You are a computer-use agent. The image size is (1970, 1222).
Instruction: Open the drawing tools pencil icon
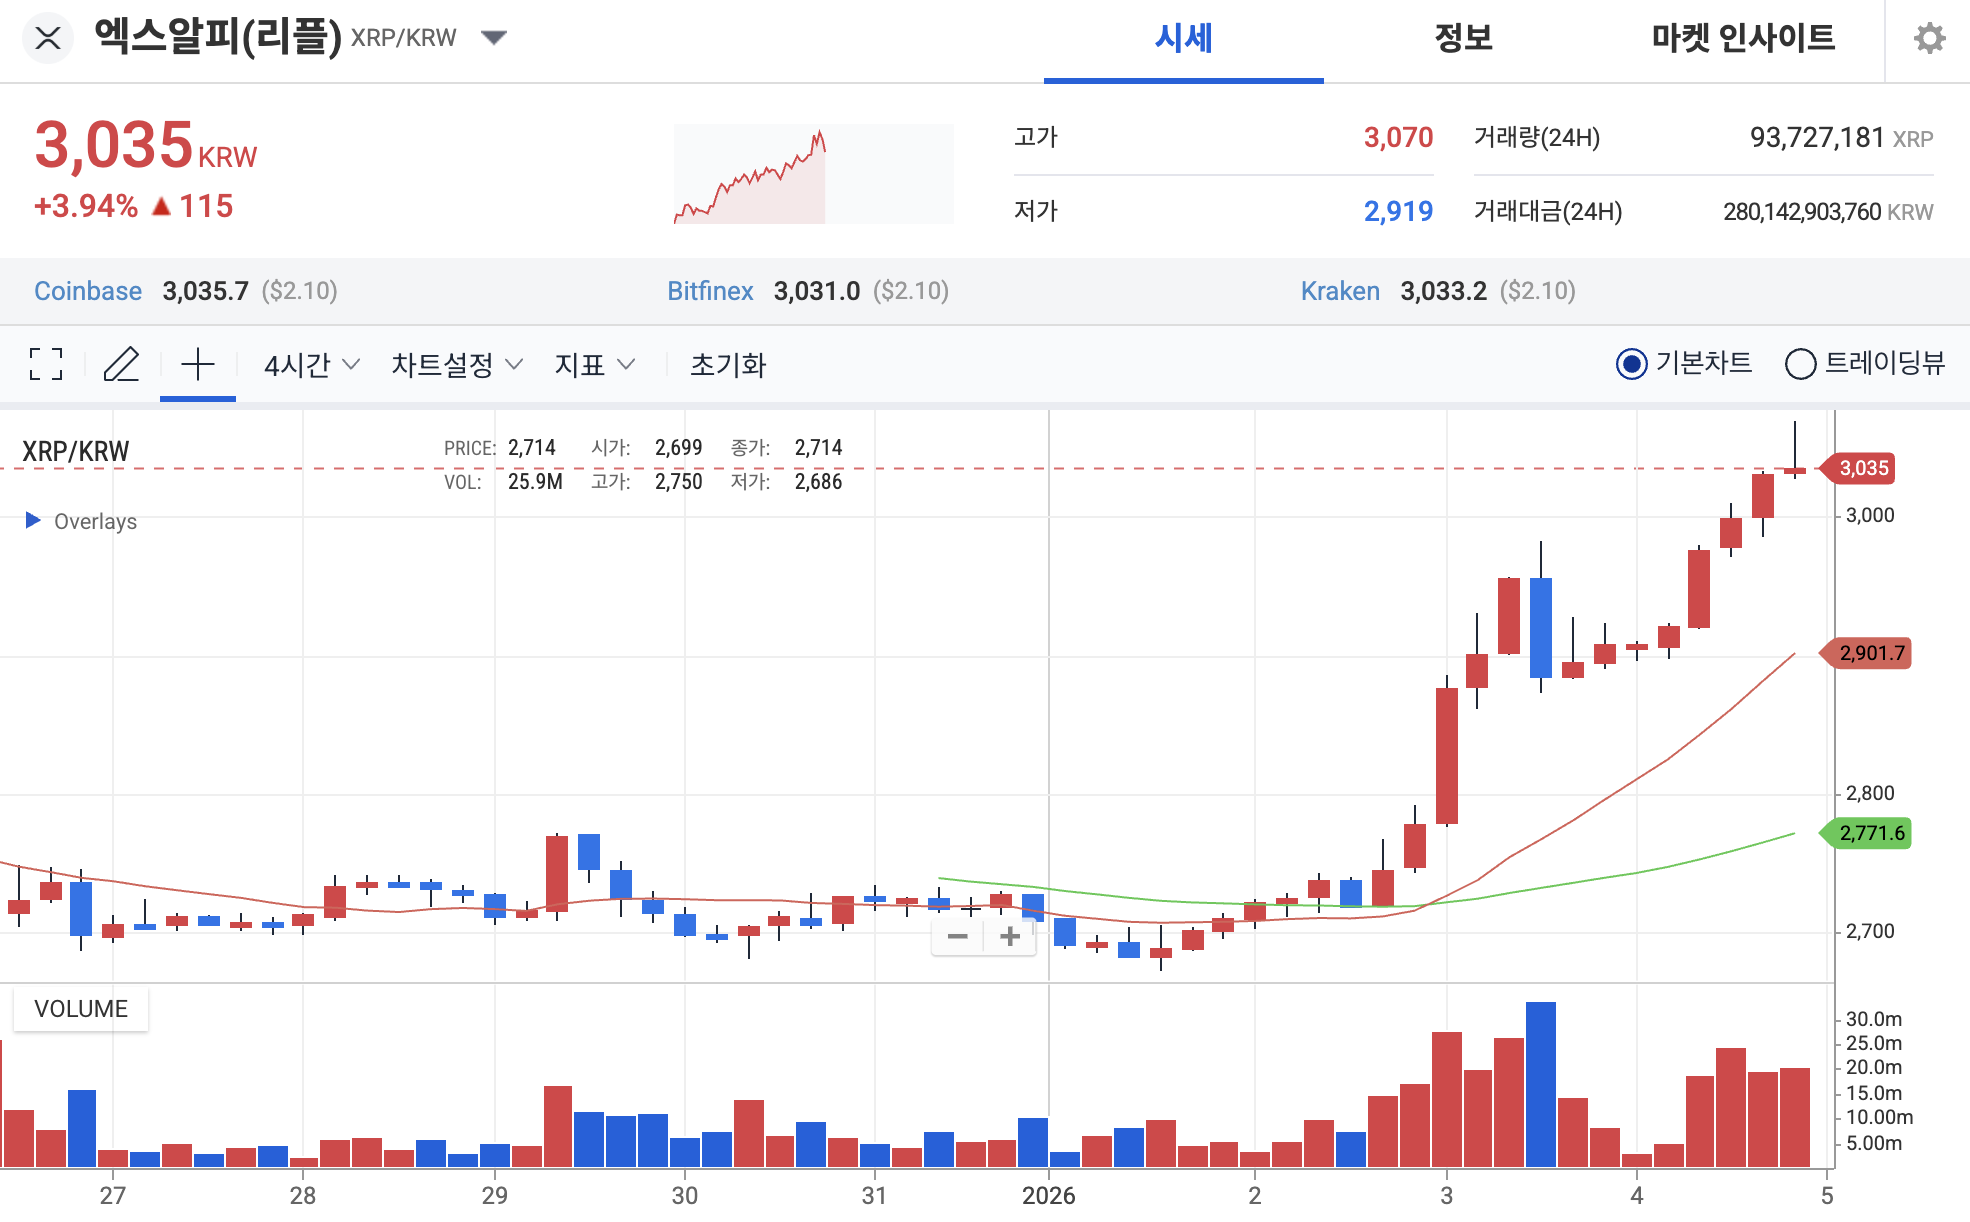point(122,365)
